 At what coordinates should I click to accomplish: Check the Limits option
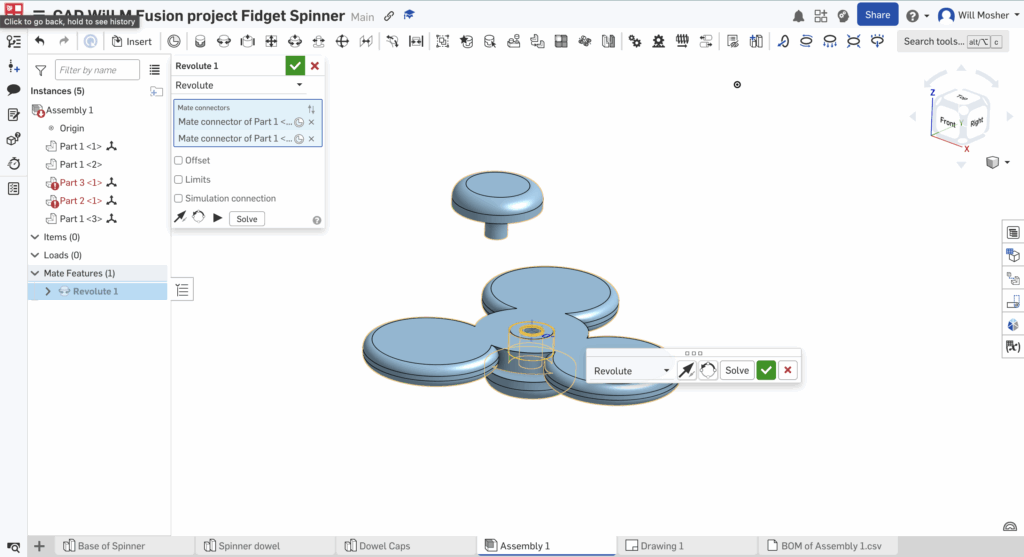pos(178,179)
